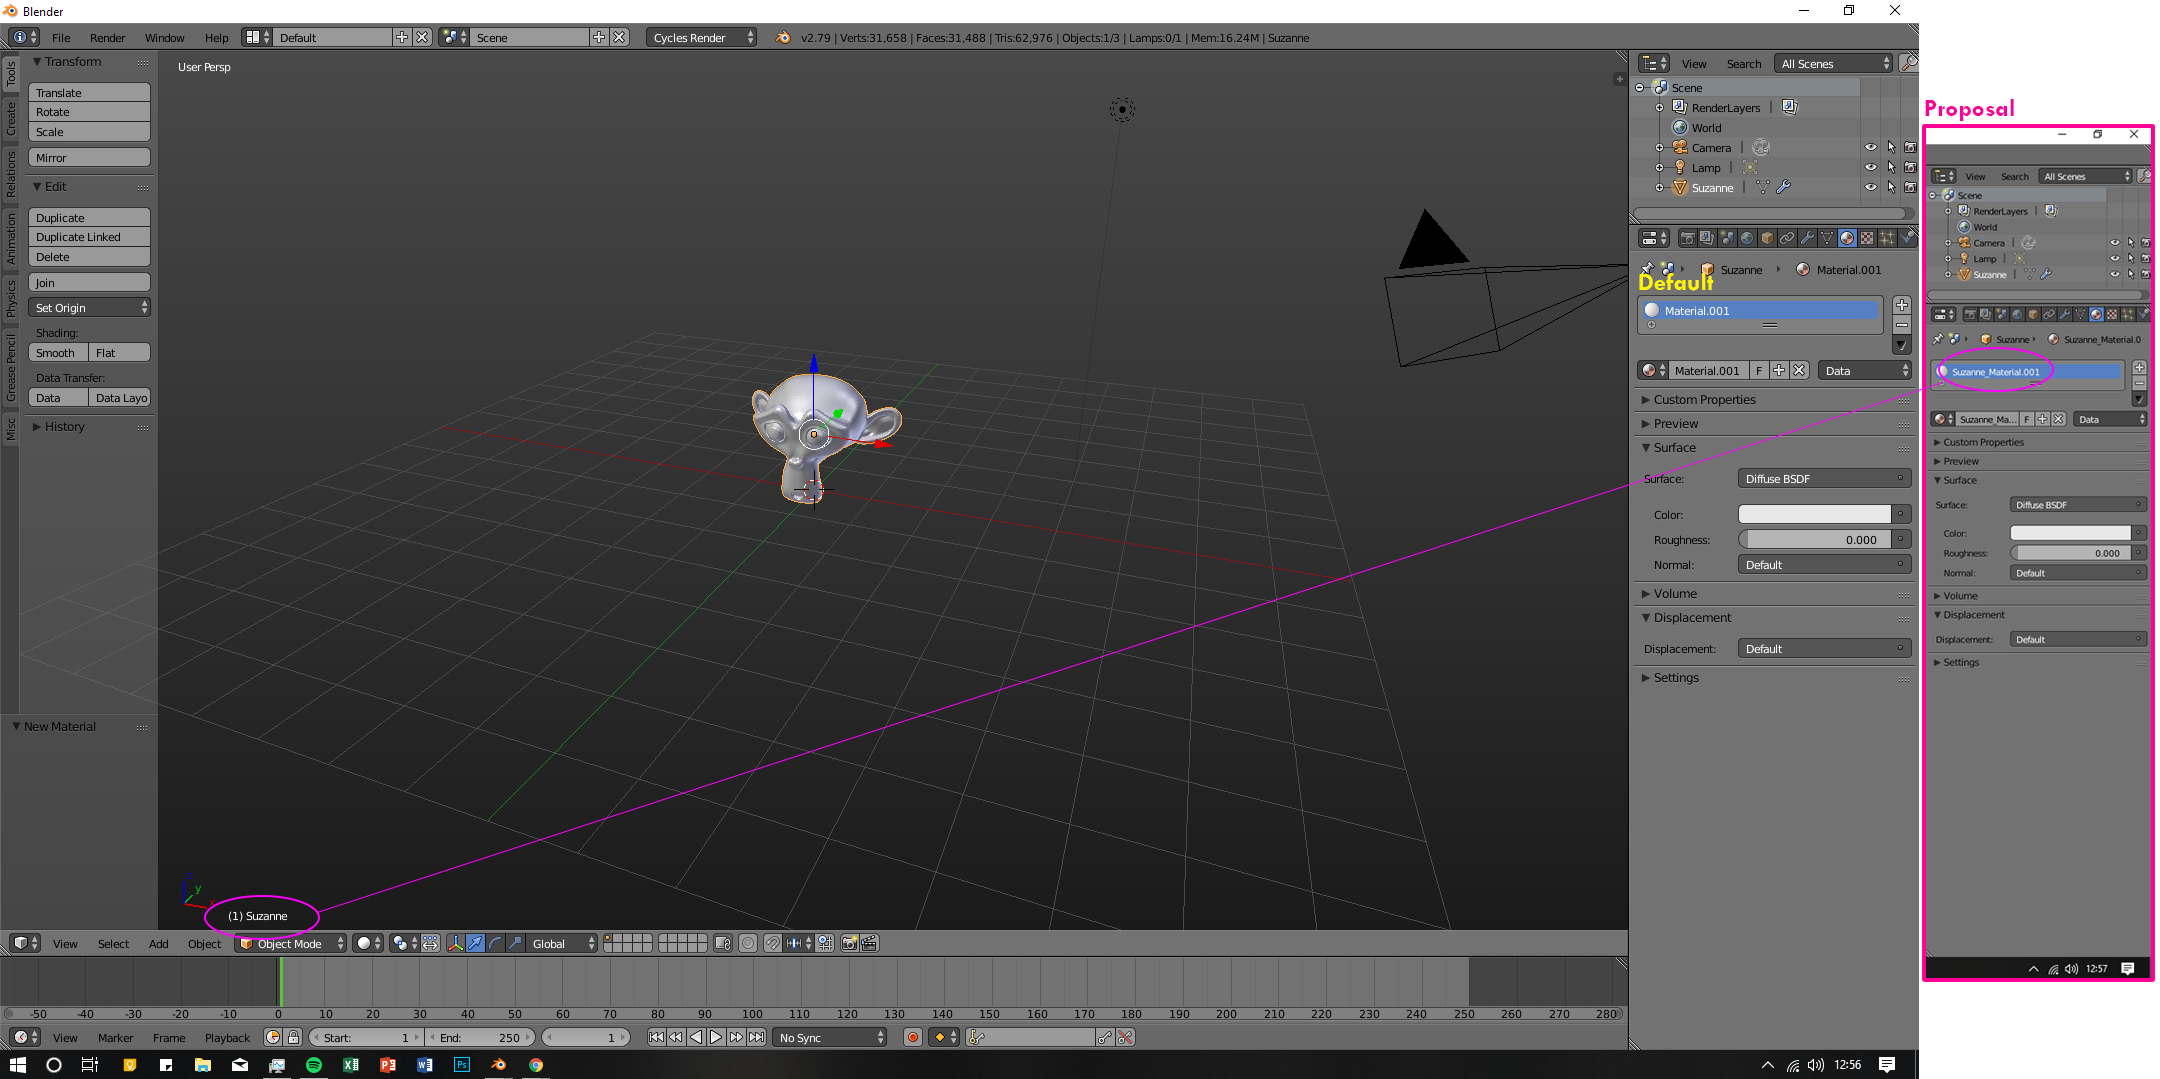Open the World properties tab (globe icon)
The width and height of the screenshot is (2160, 1079).
pyautogui.click(x=1747, y=238)
